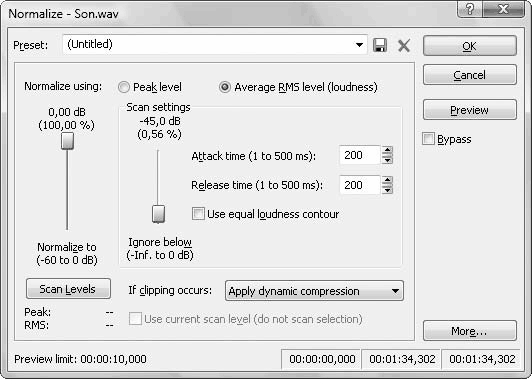This screenshot has width=532, height=379.
Task: Click the OK button
Action: pyautogui.click(x=470, y=46)
